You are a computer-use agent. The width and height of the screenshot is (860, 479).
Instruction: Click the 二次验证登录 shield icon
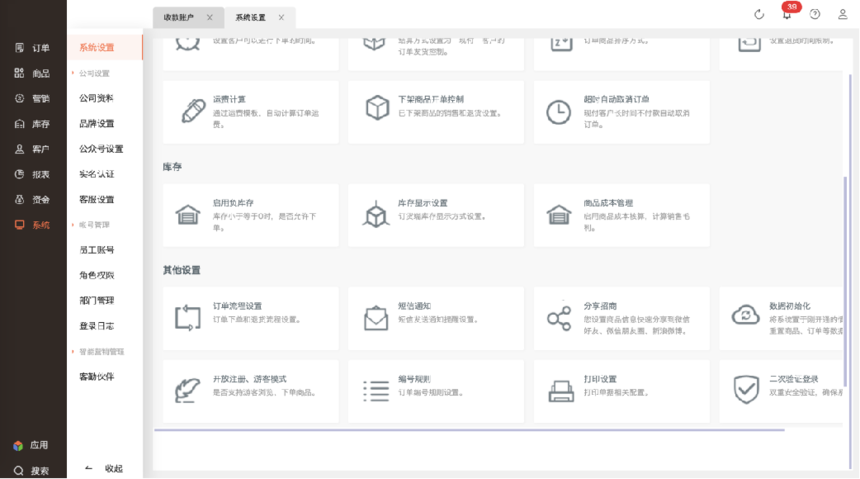coord(746,390)
